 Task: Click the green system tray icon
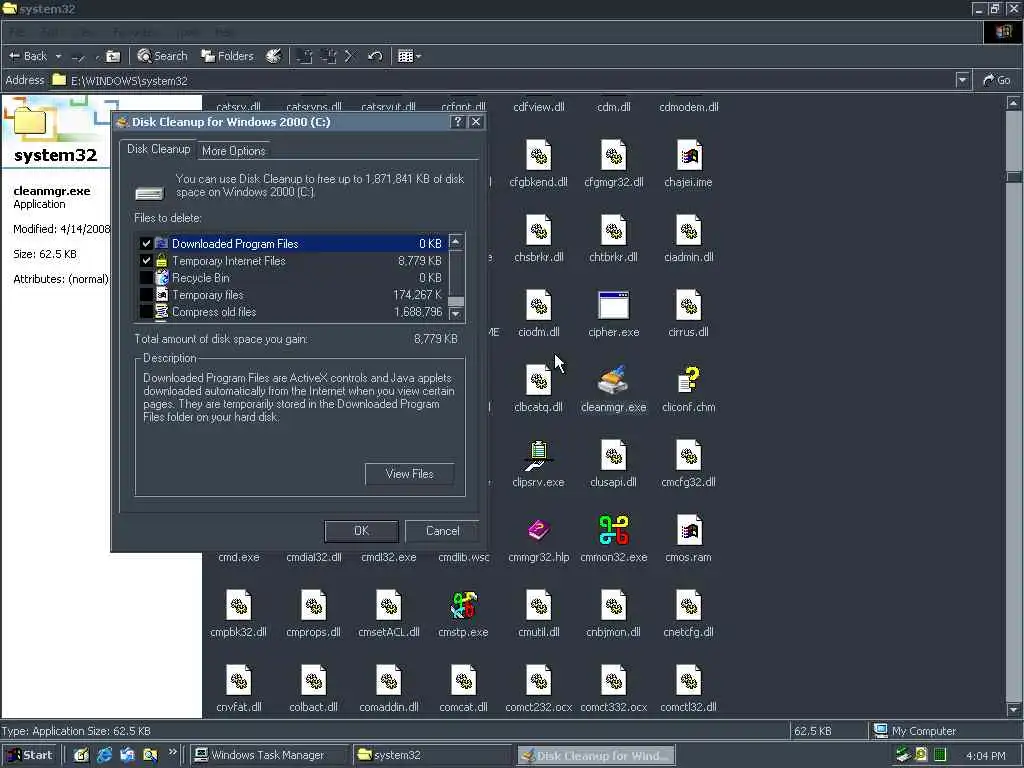(x=940, y=756)
